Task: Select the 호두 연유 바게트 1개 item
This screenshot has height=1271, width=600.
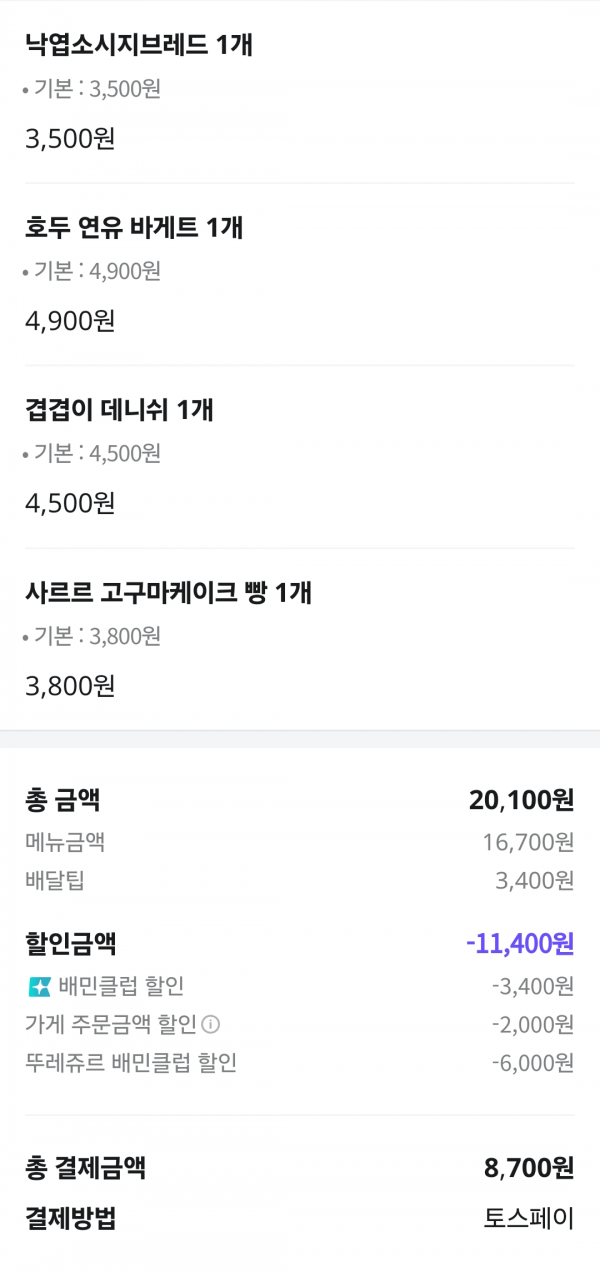Action: tap(134, 228)
